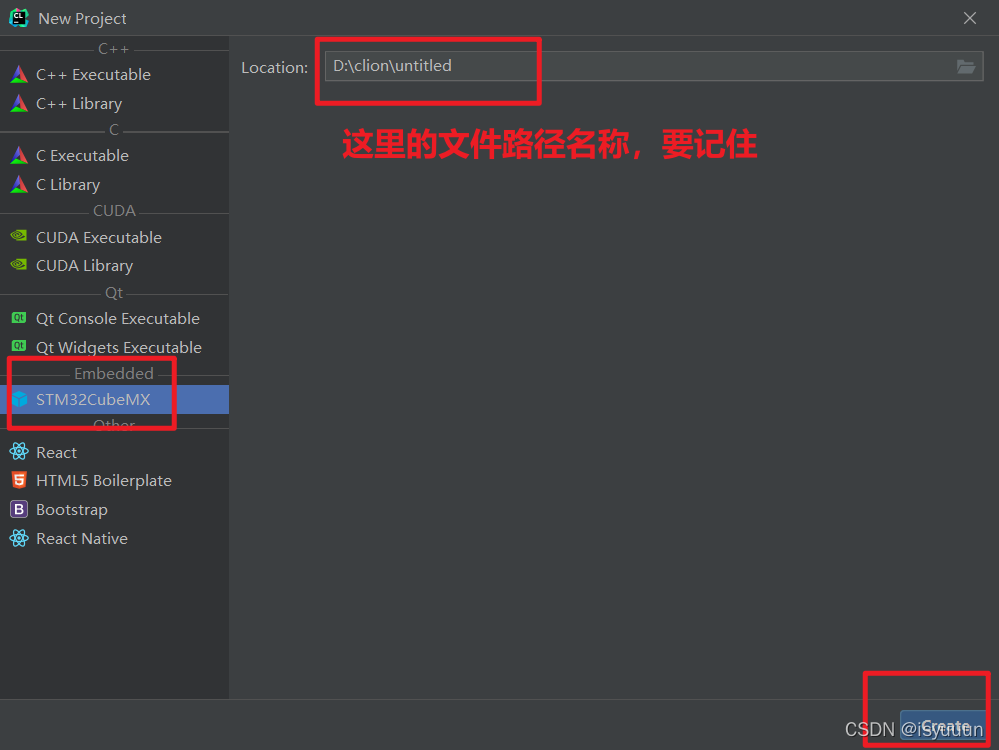The height and width of the screenshot is (750, 999).
Task: Click the Qt Widgets Executable icon
Action: click(19, 346)
